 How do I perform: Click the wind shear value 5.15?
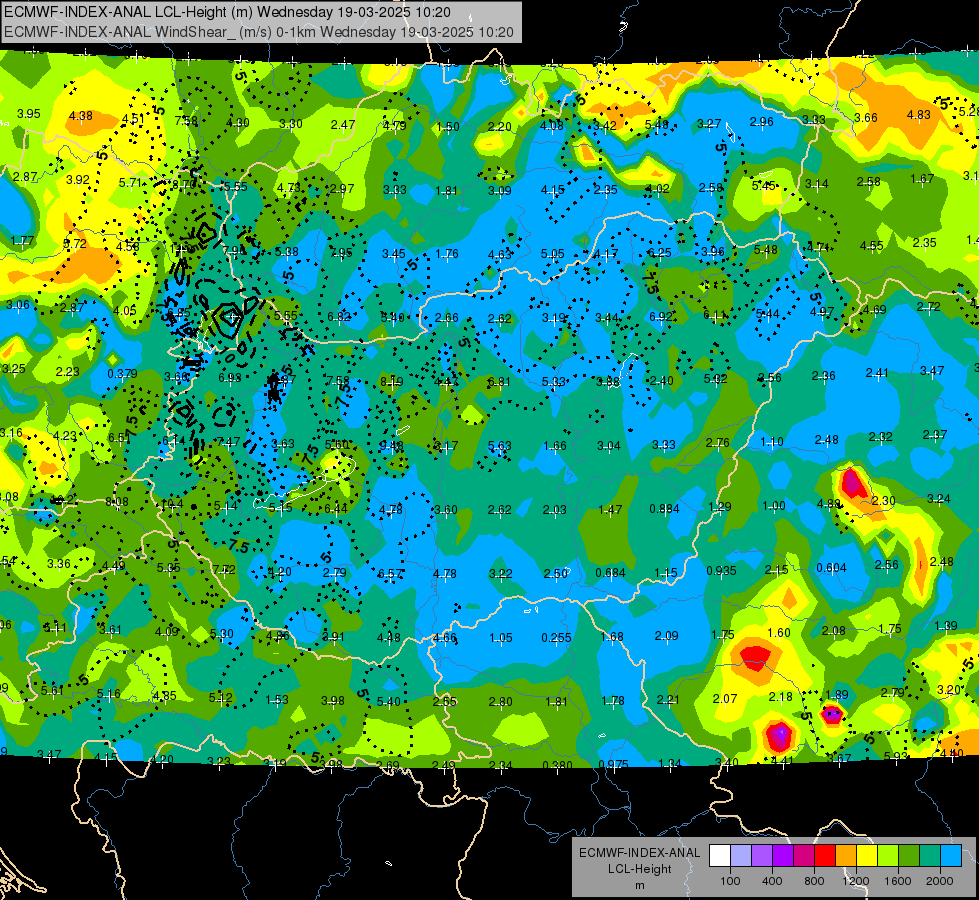280,508
